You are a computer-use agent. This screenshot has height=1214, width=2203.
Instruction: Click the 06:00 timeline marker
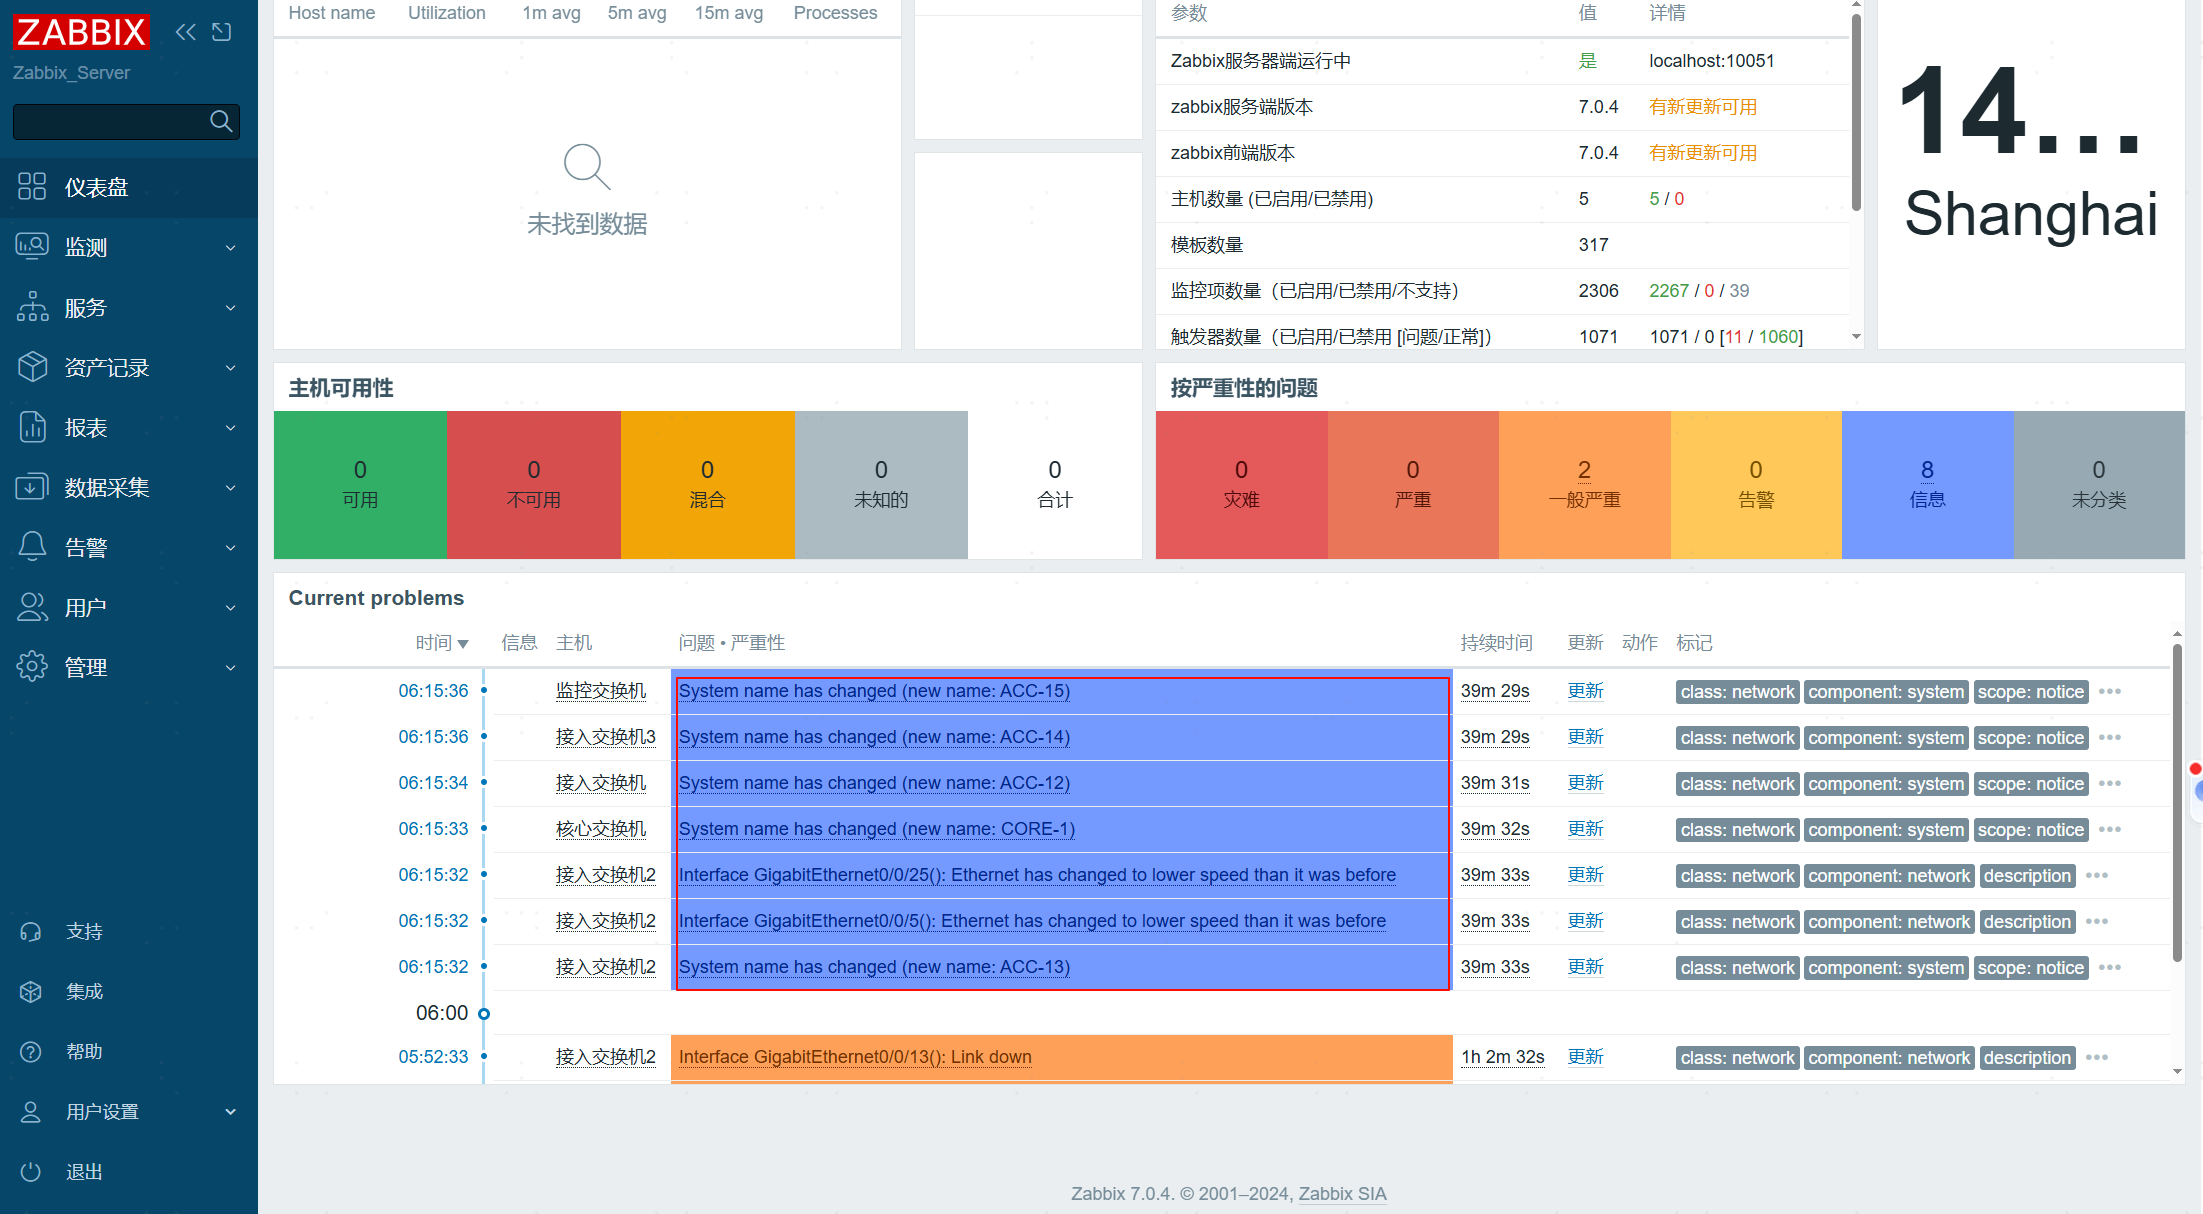tap(484, 1014)
